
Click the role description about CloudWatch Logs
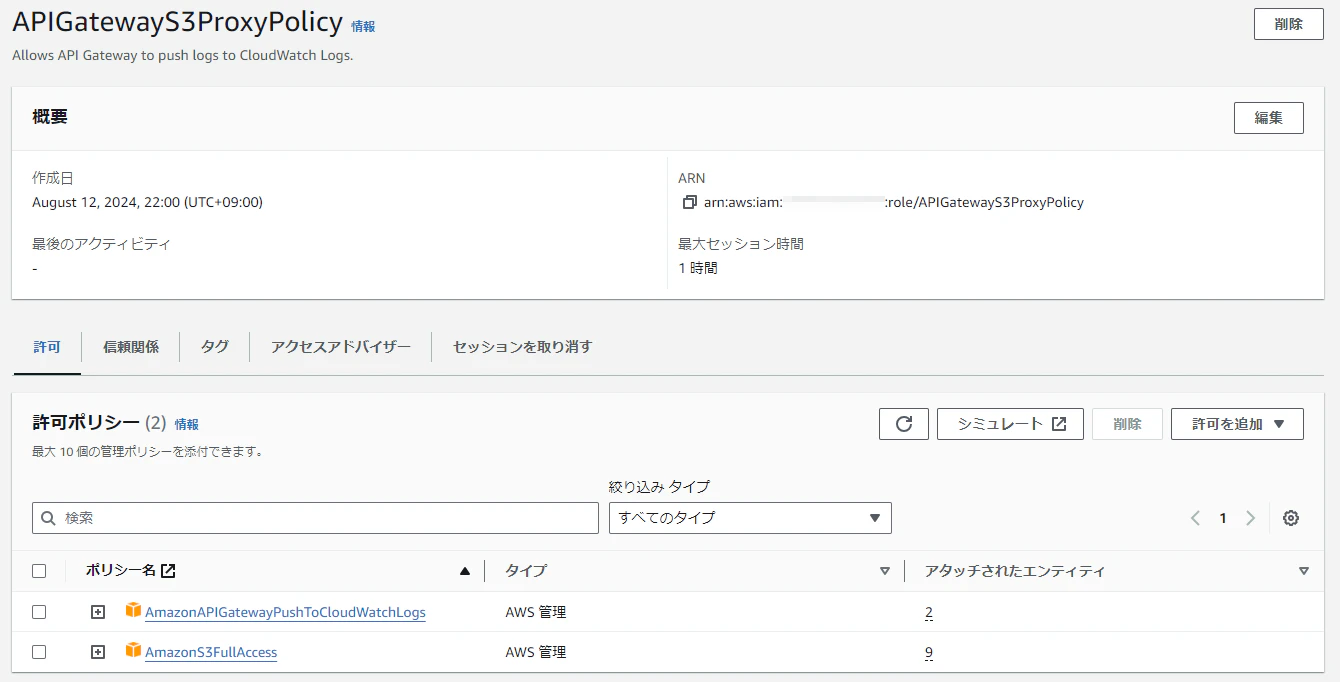[x=182, y=55]
